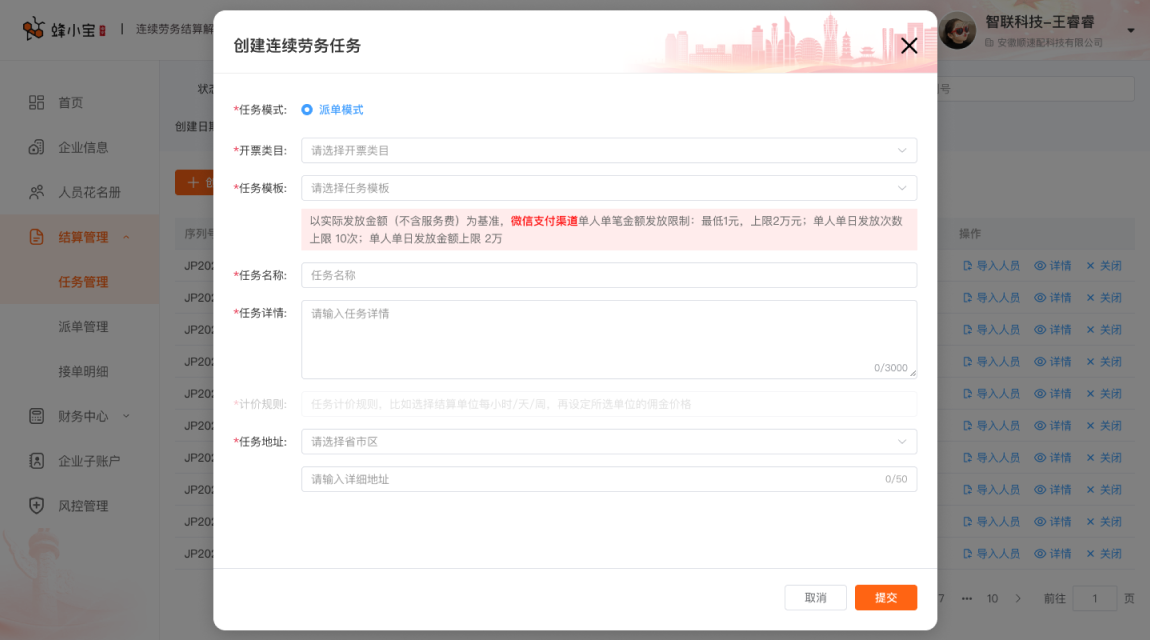Select the 派单模式 radio button
This screenshot has width=1150, height=640.
(307, 110)
